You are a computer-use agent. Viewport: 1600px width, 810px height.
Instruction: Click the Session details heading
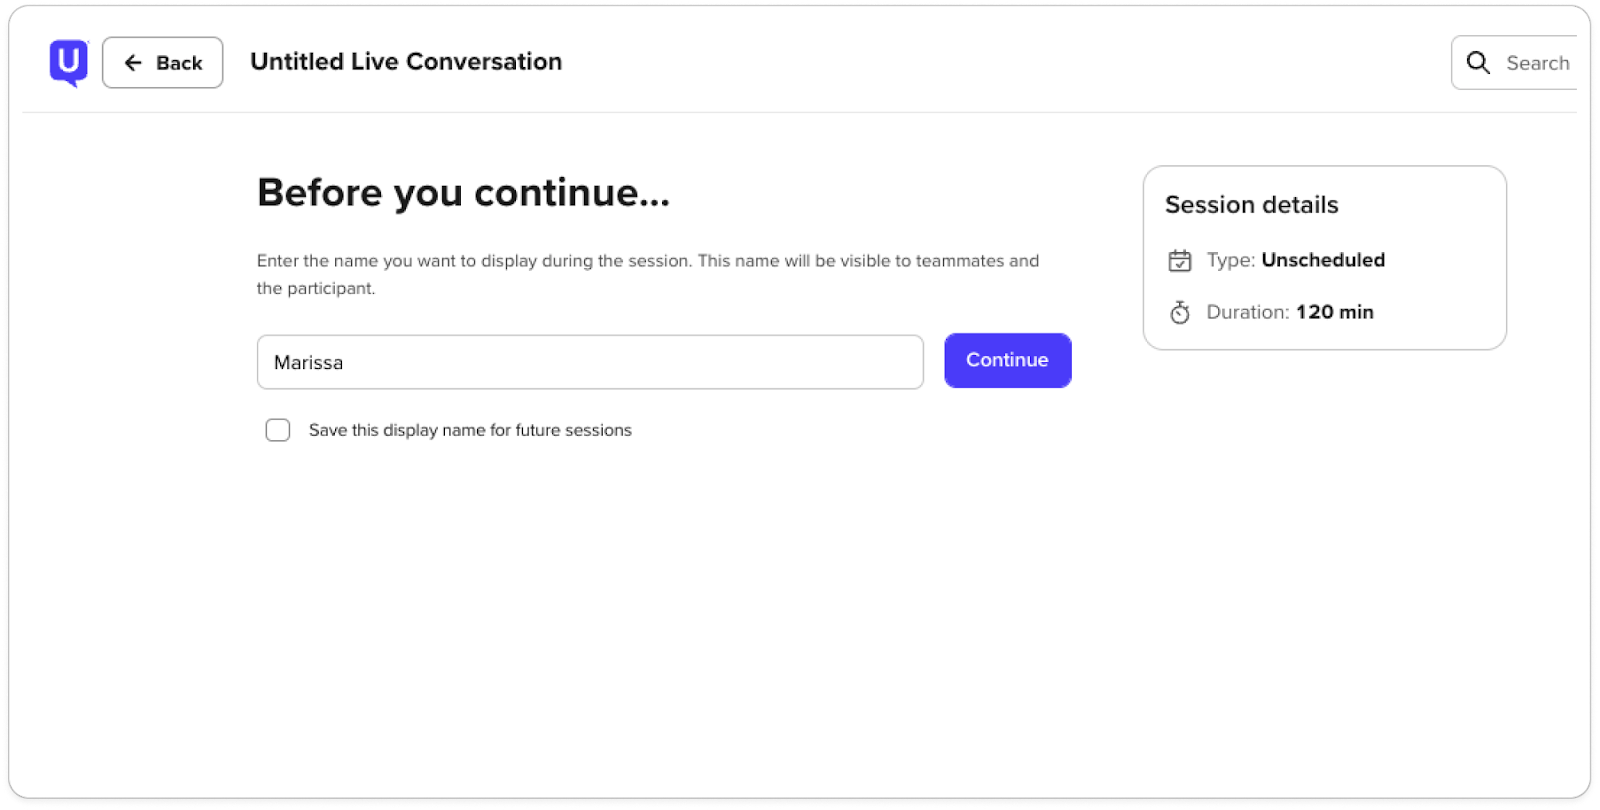(x=1251, y=205)
